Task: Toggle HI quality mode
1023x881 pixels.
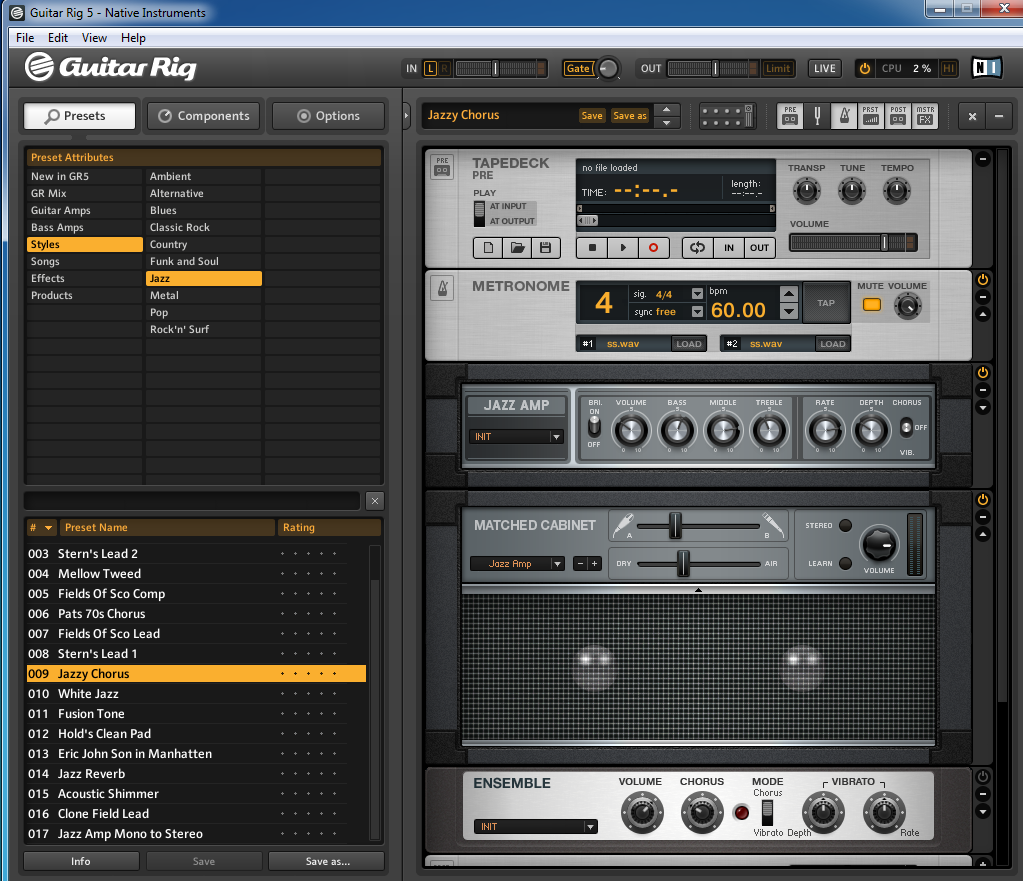Action: [949, 69]
